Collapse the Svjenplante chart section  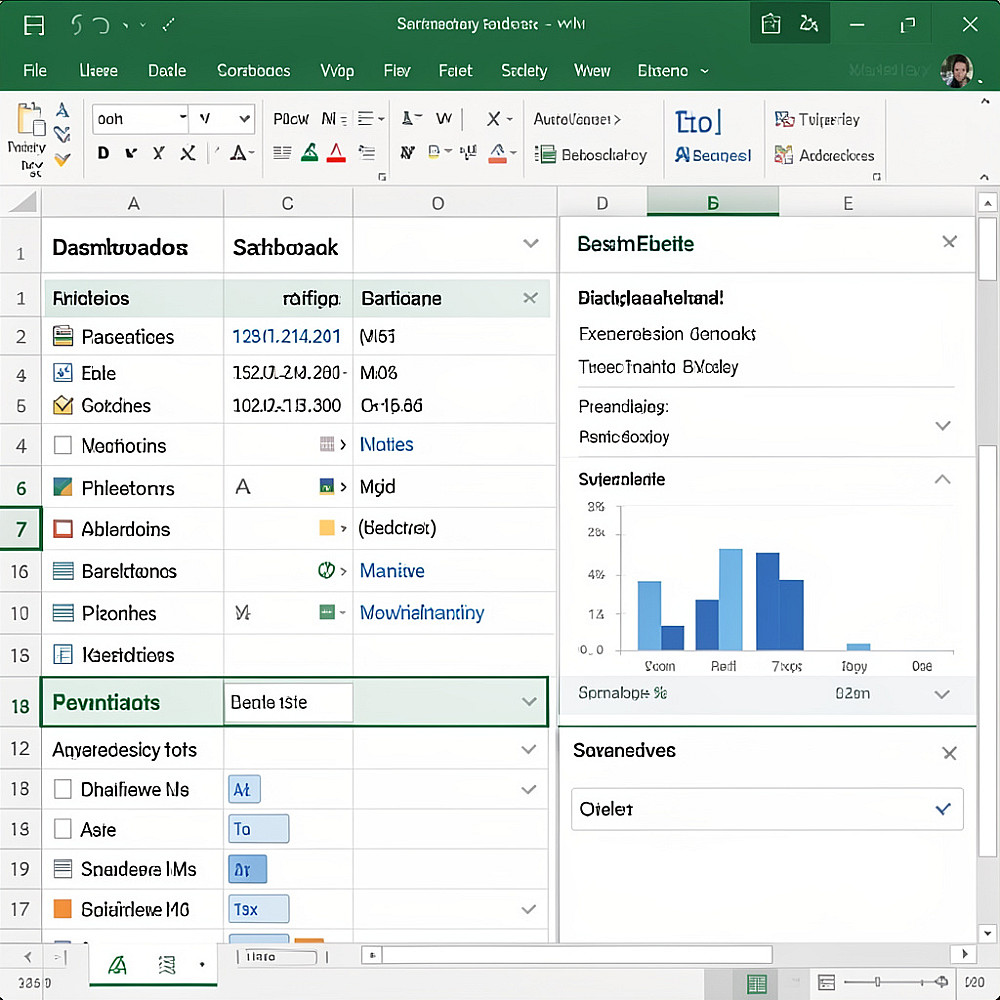[943, 480]
